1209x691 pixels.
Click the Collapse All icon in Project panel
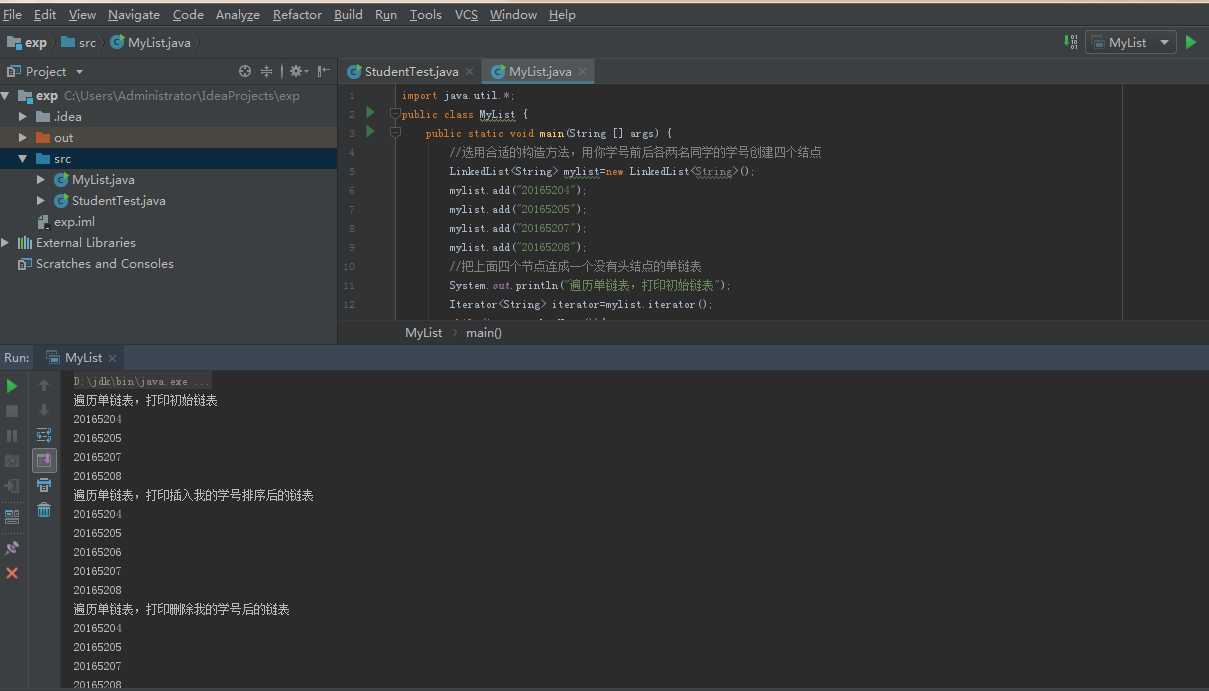267,72
